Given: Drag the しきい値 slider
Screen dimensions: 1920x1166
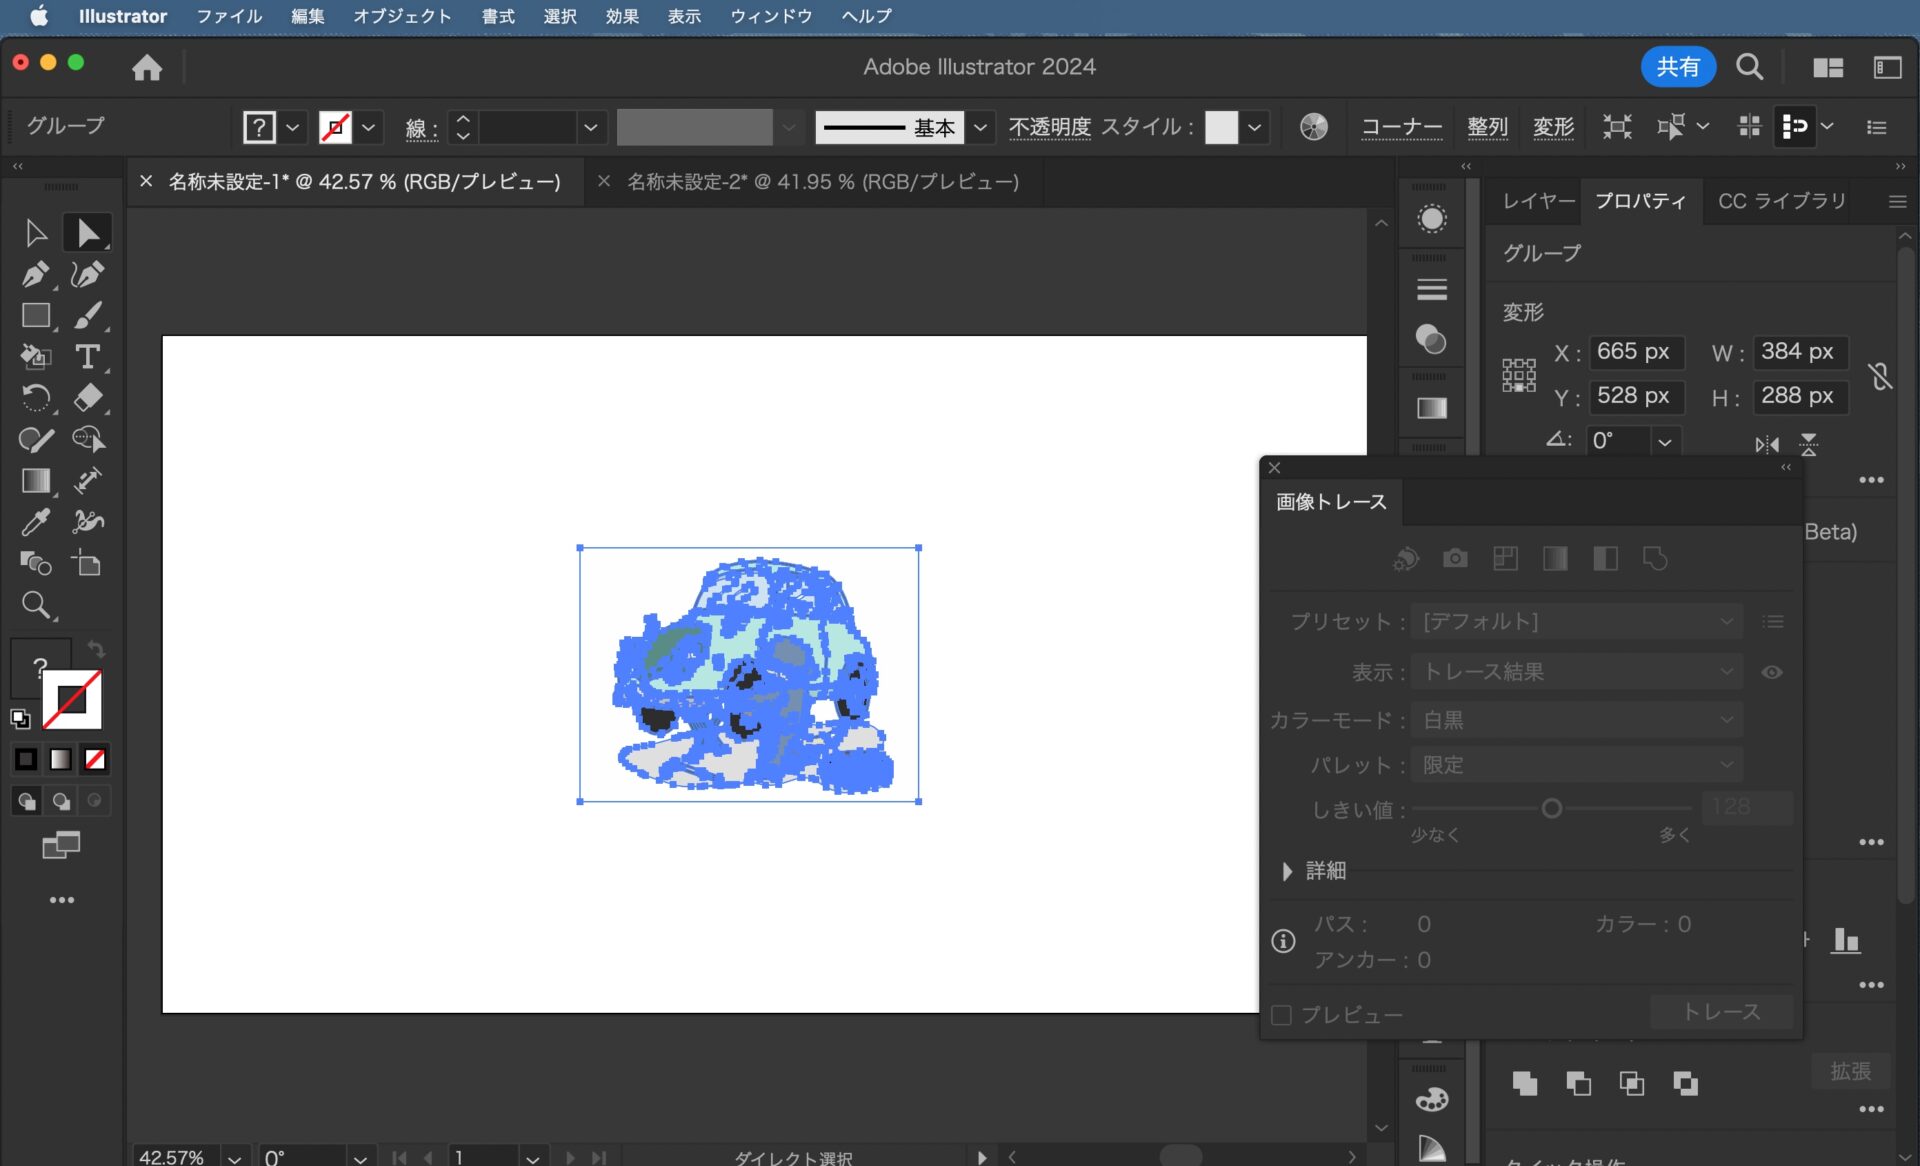Looking at the screenshot, I should [1552, 808].
